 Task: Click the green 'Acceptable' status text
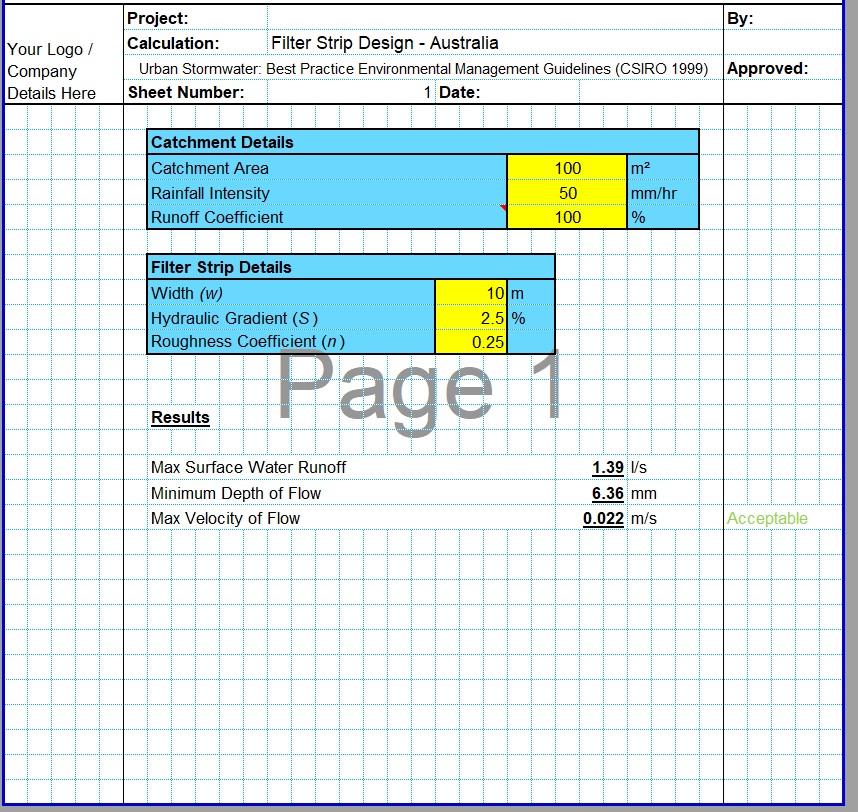click(x=767, y=518)
